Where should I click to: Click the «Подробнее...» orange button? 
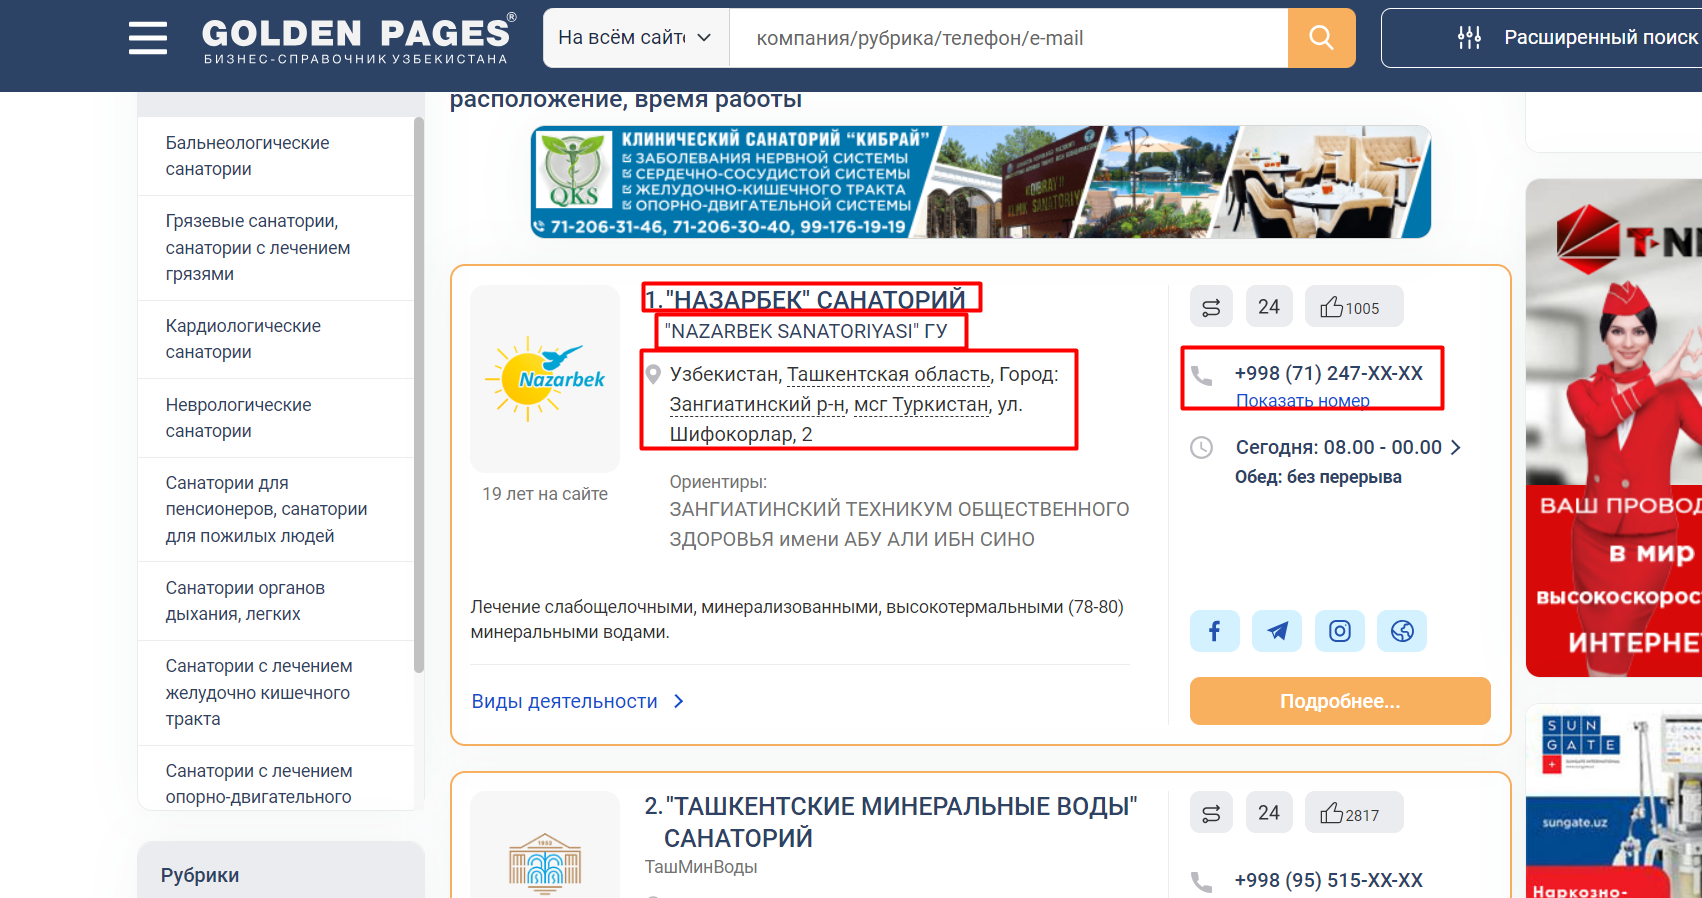pos(1340,701)
